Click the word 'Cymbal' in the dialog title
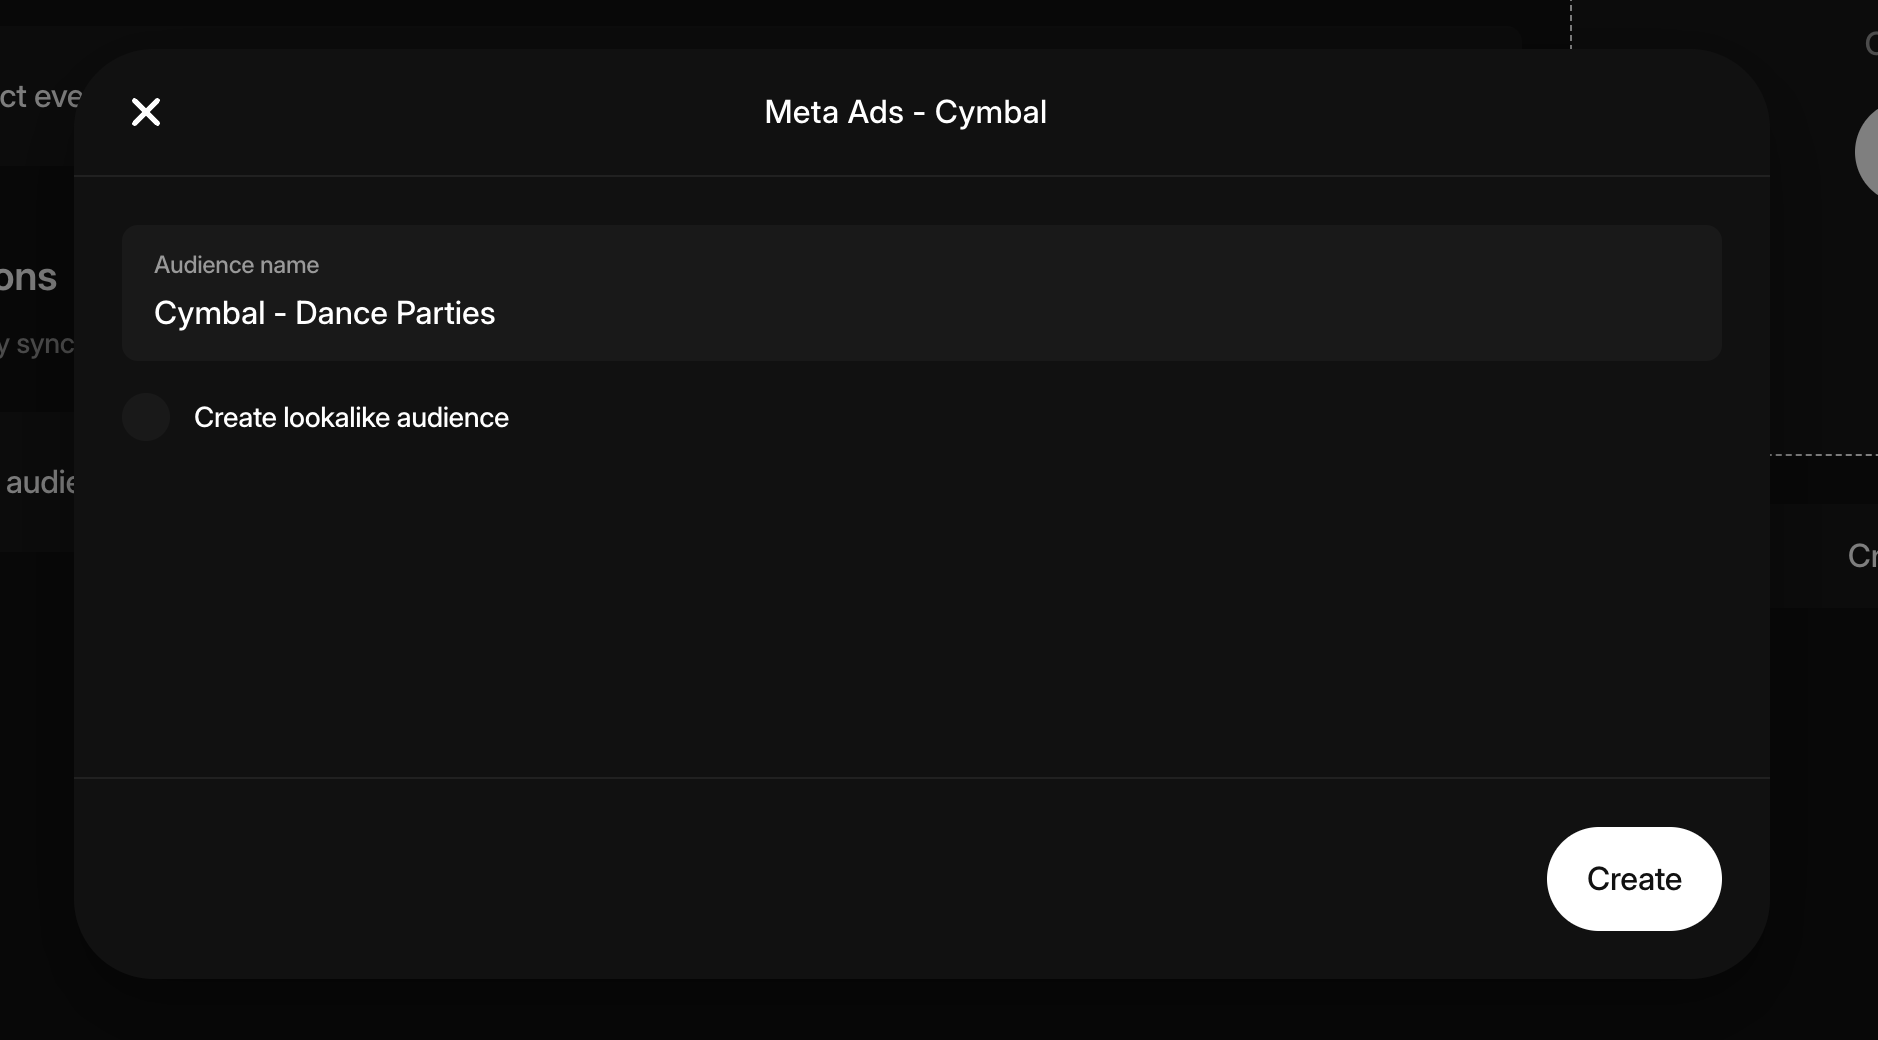The image size is (1878, 1040). [990, 112]
